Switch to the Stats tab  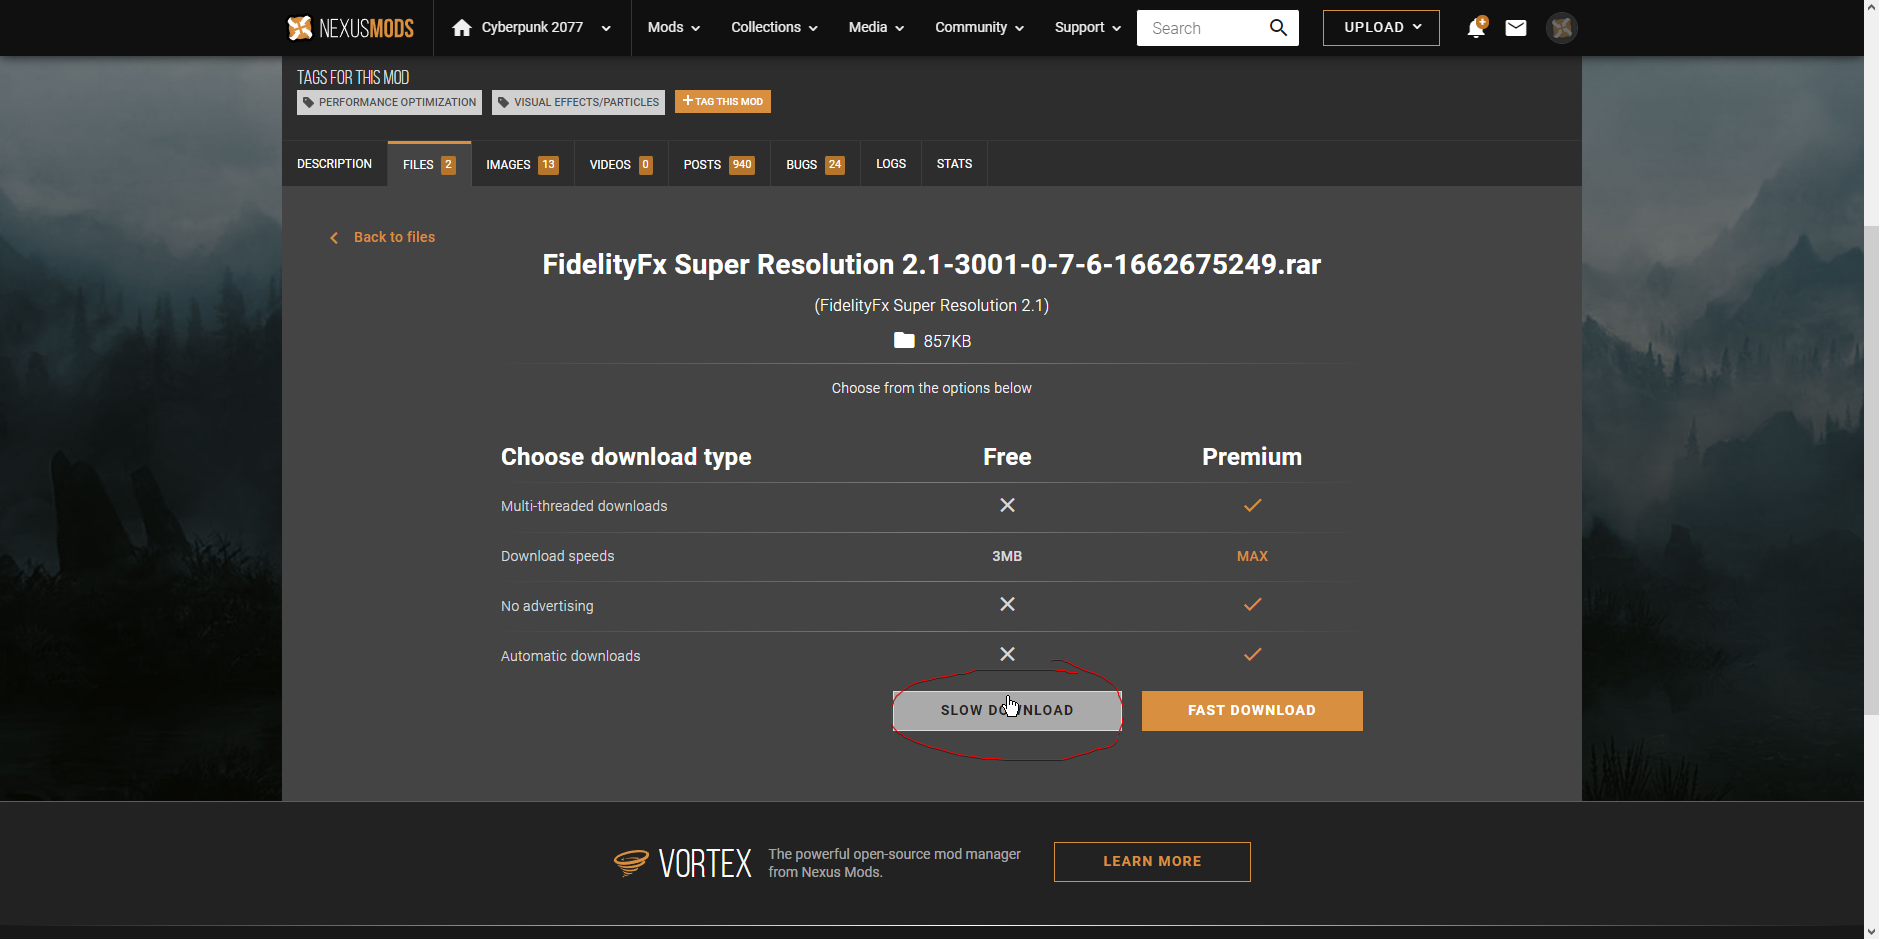tap(954, 164)
